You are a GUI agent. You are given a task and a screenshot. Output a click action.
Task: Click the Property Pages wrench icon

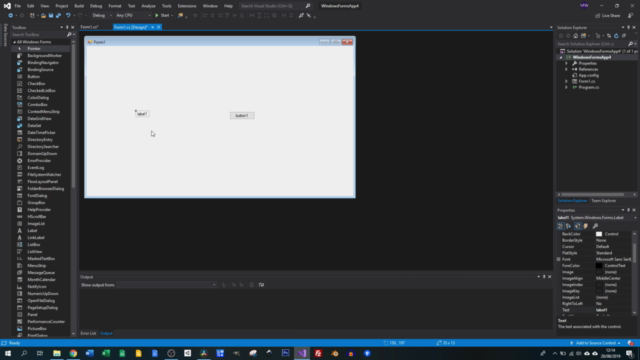pos(595,226)
